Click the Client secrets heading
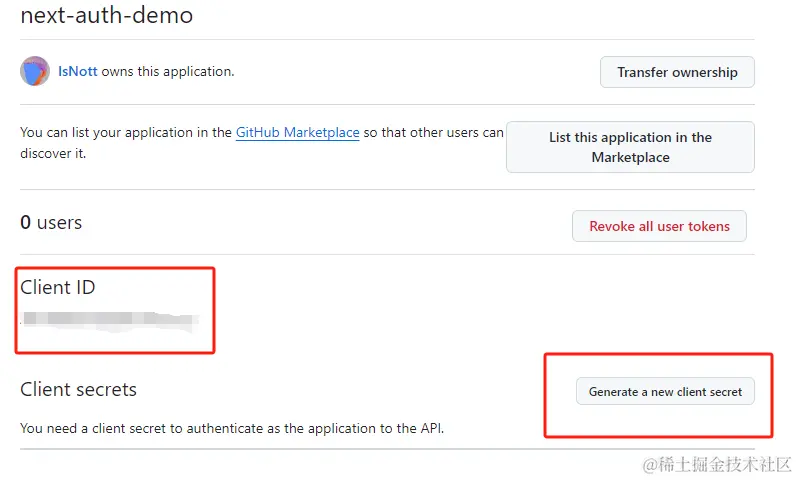Image resolution: width=798 pixels, height=480 pixels. click(78, 390)
